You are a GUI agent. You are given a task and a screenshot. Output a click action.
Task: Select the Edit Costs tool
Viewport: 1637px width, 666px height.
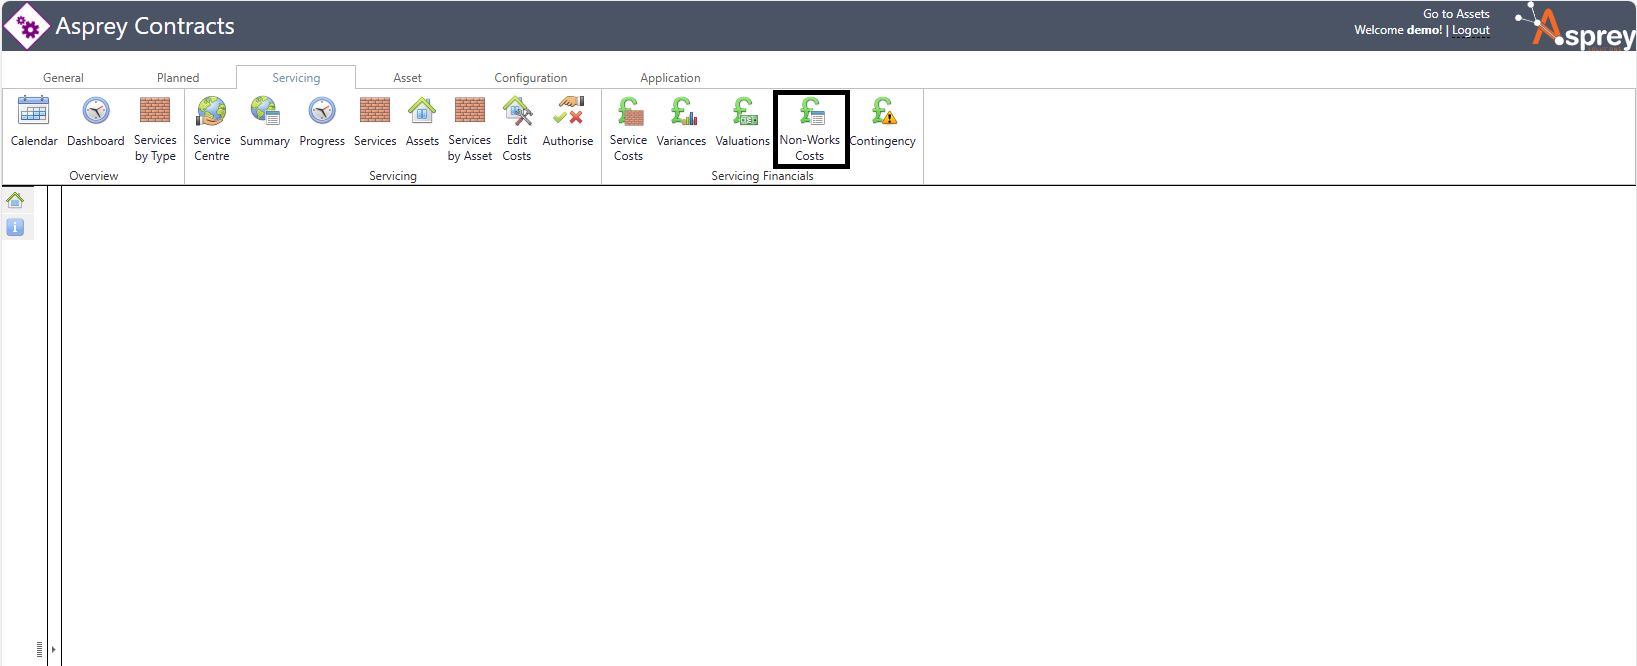517,111
